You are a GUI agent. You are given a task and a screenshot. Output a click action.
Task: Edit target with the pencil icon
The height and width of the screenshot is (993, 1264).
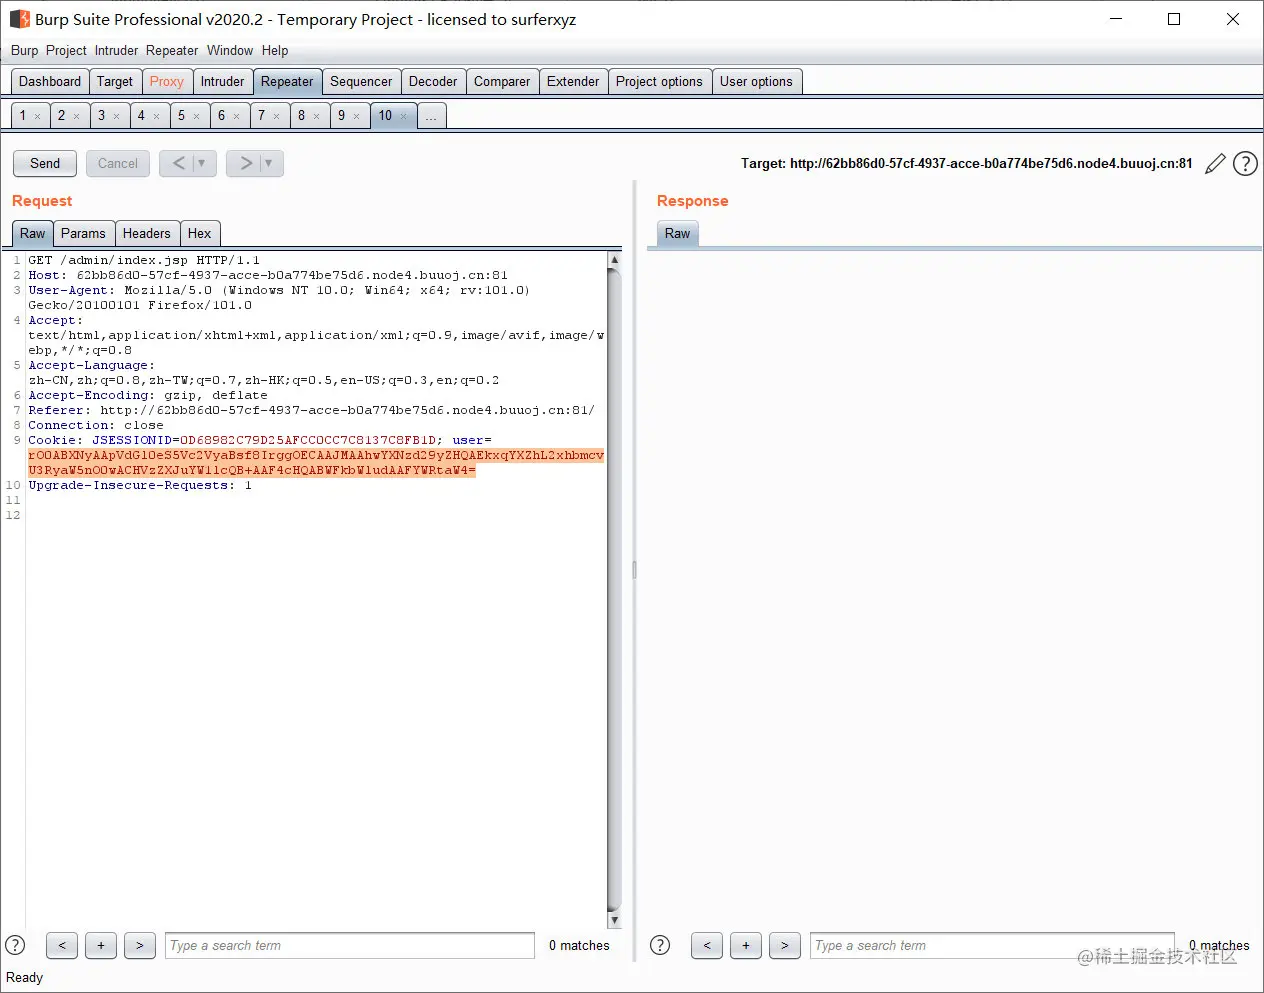pyautogui.click(x=1215, y=164)
